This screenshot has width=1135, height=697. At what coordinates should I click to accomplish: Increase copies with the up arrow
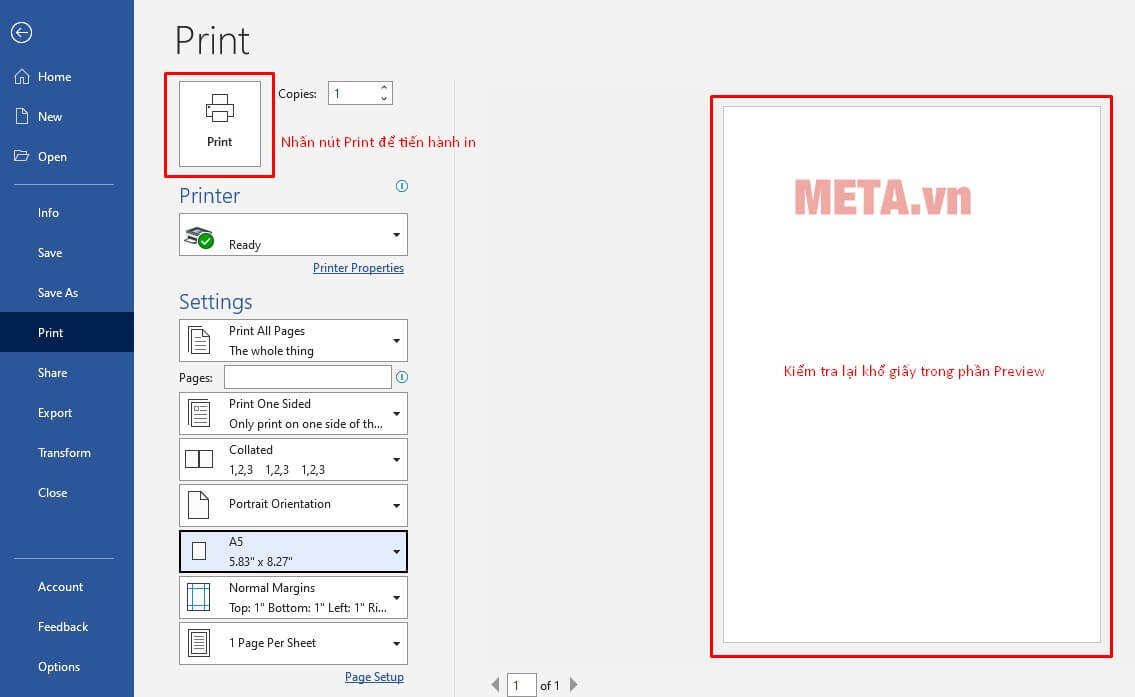(384, 88)
